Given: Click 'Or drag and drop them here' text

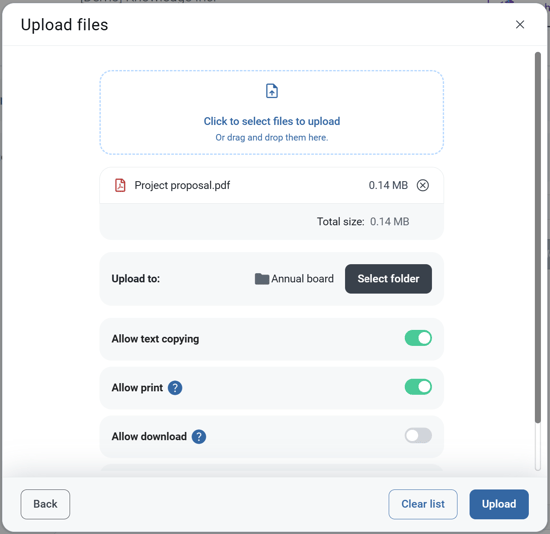Looking at the screenshot, I should (x=272, y=138).
